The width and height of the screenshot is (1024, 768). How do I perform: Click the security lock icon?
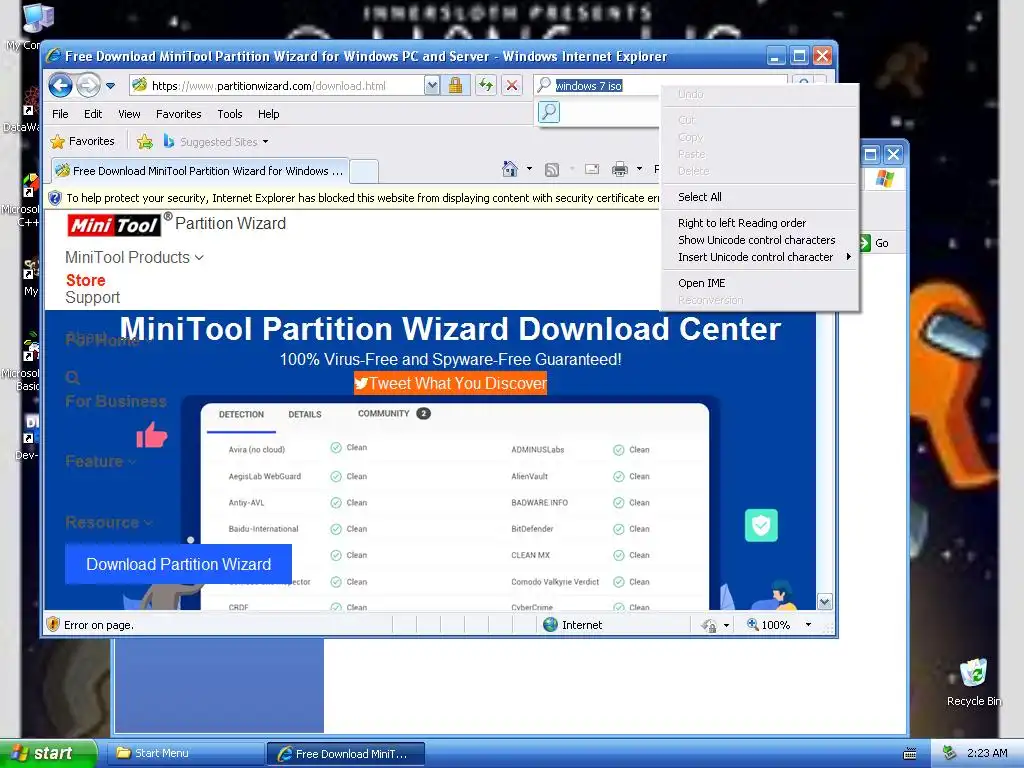tap(455, 85)
